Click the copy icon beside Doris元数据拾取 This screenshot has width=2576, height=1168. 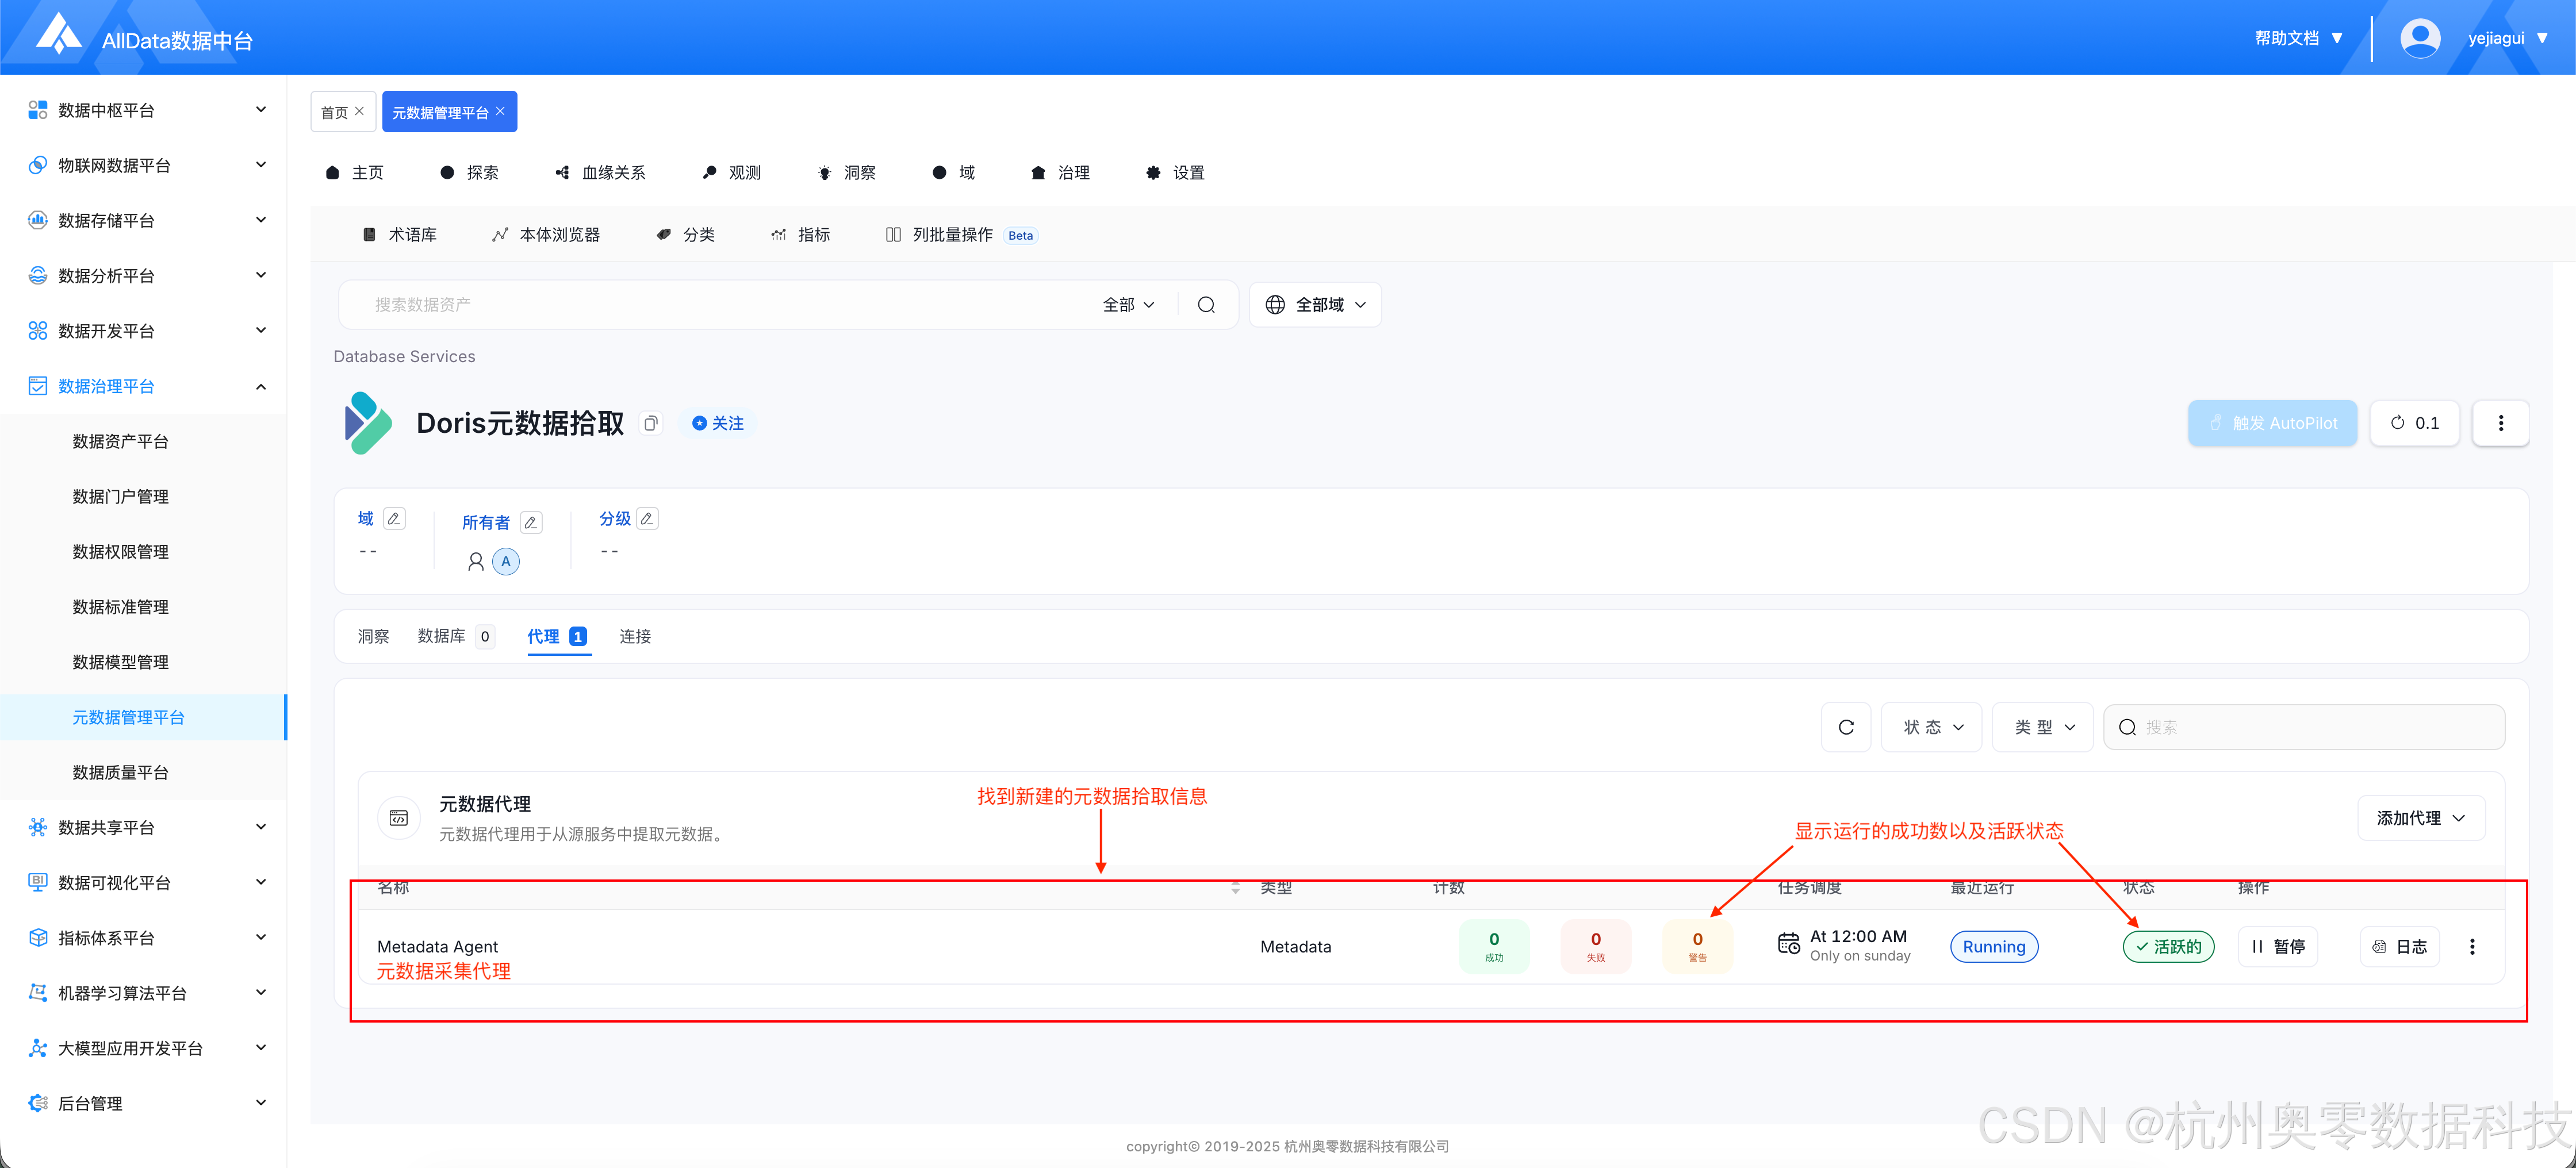pos(651,423)
